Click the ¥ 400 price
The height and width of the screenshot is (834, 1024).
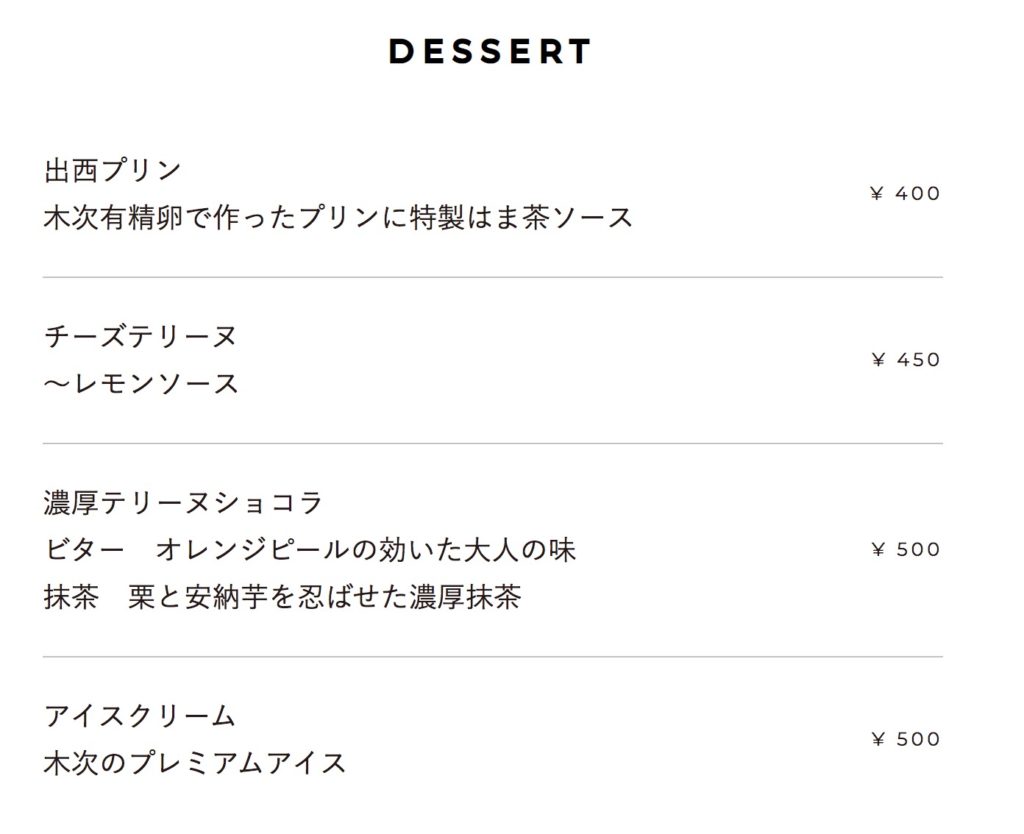[906, 194]
